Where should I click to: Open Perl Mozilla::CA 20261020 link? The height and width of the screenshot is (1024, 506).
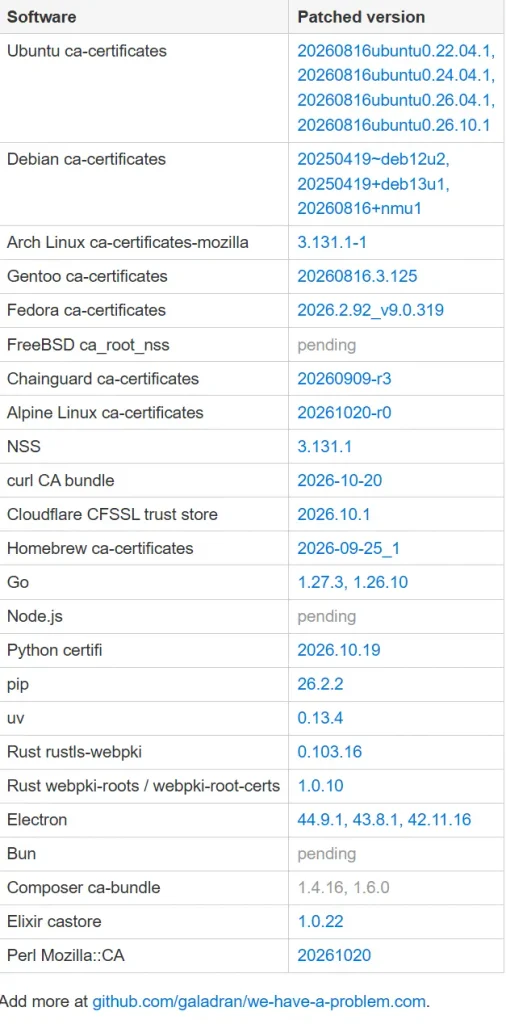(x=334, y=956)
